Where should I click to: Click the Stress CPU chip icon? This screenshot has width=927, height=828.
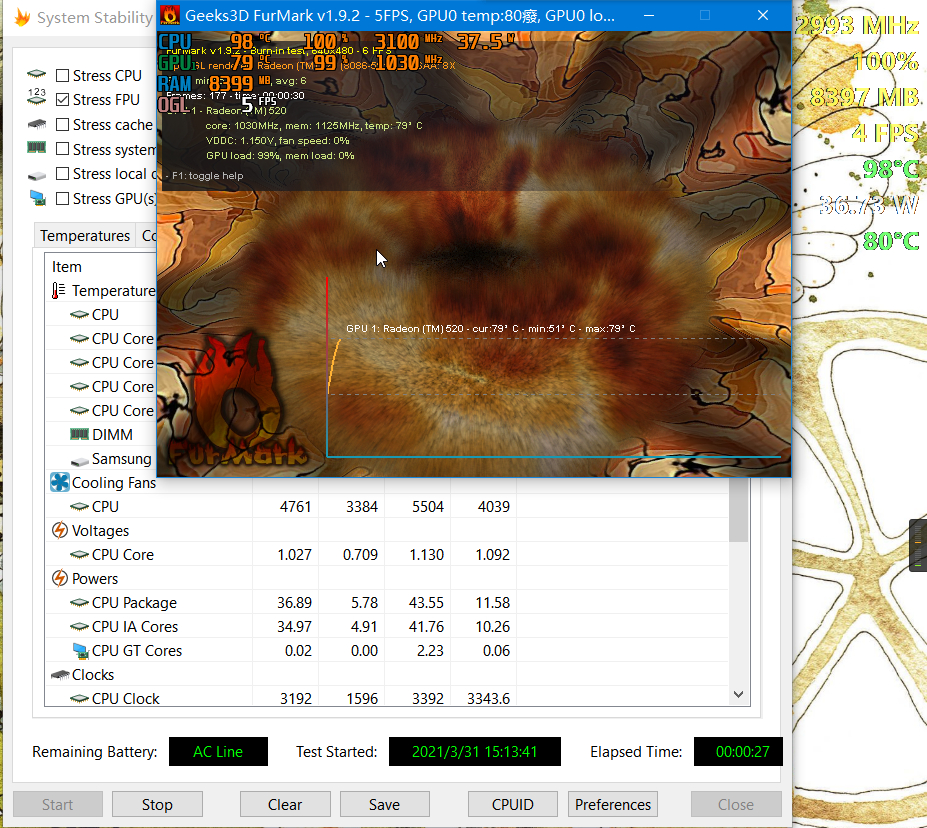(x=37, y=74)
